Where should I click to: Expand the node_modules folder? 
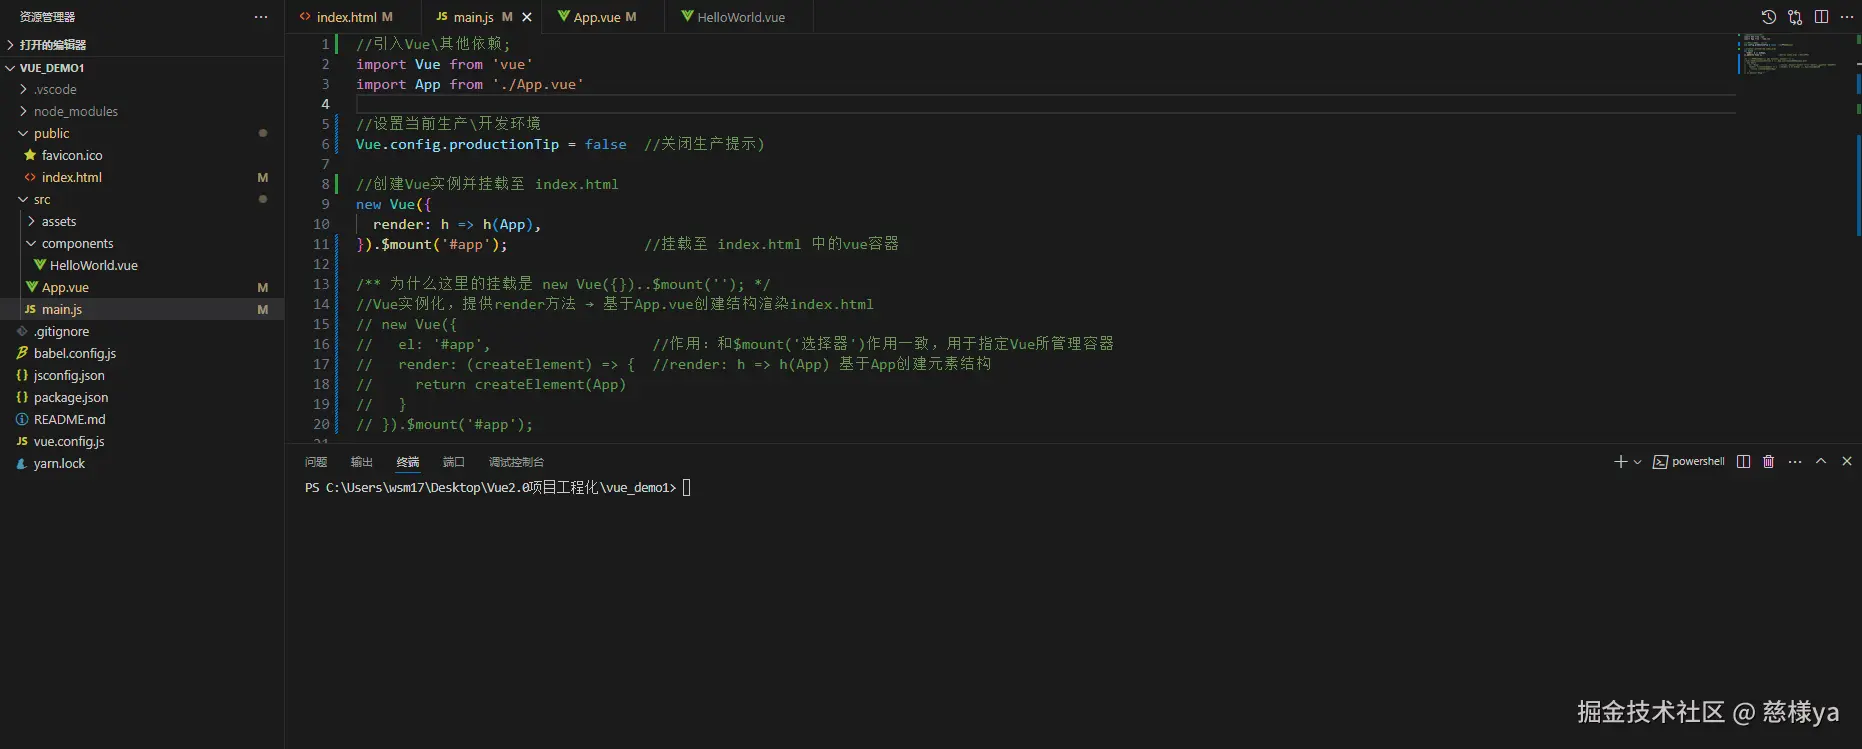point(142,111)
